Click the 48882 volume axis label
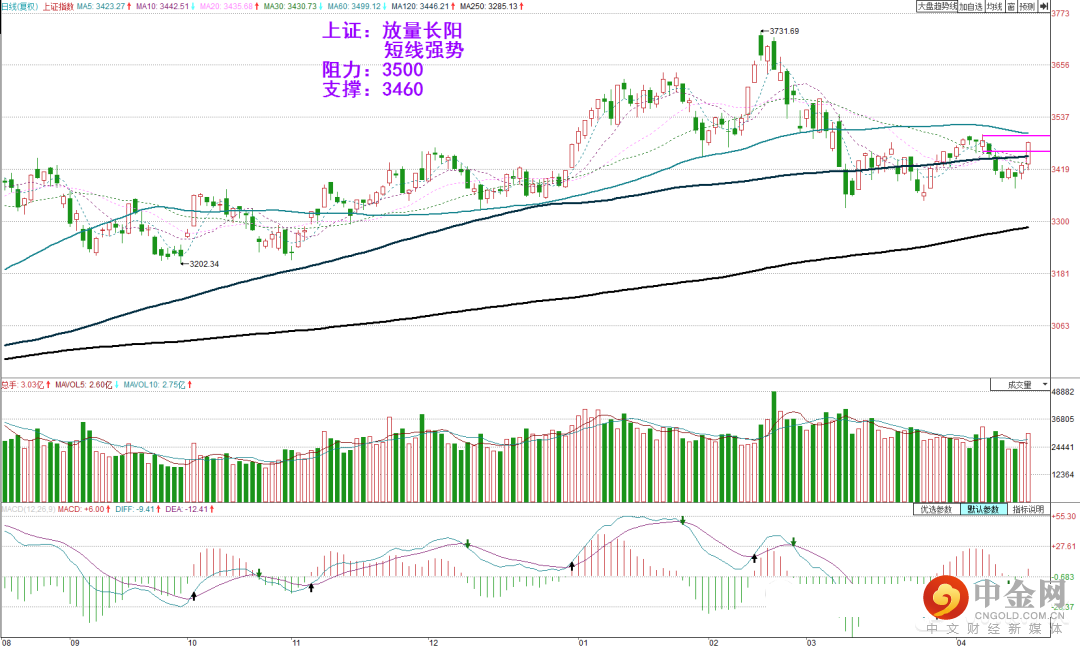1080x647 pixels. (x=1063, y=392)
